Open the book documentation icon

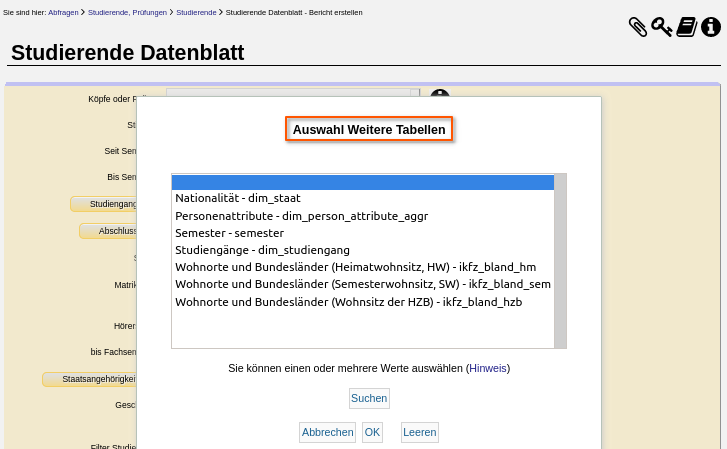coord(686,27)
